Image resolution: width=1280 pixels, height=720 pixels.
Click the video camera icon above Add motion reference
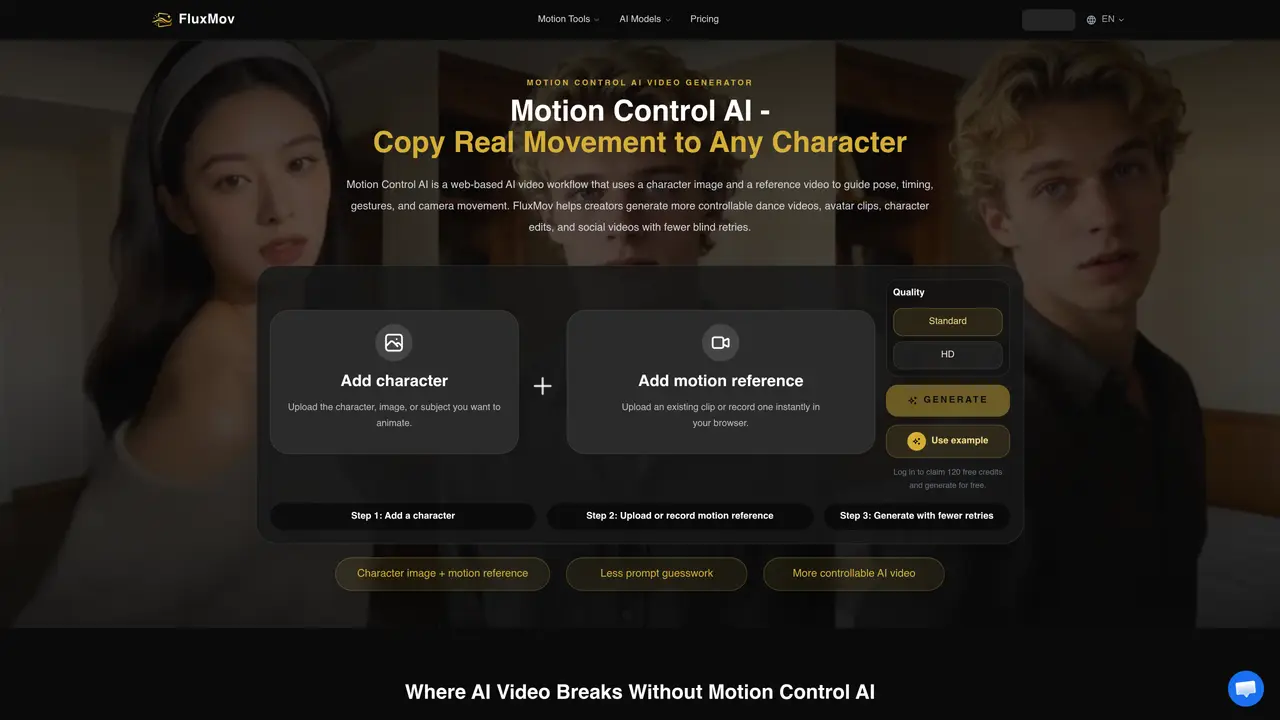coord(720,342)
